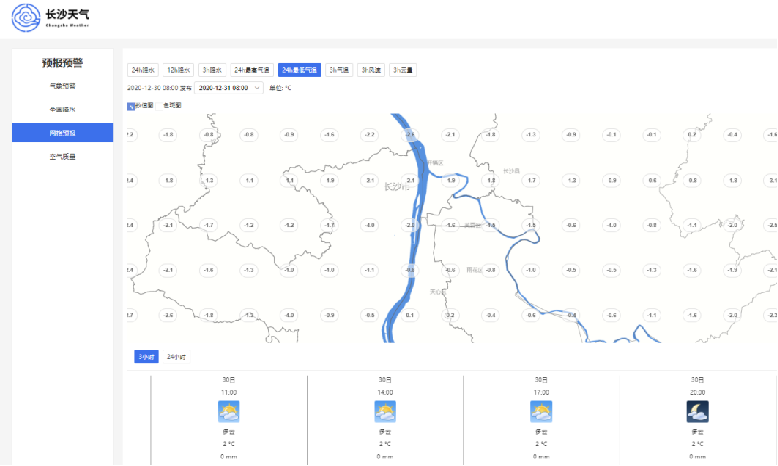This screenshot has width=778, height=466.
Task: Switch to the 3h气温 tab
Action: tap(339, 70)
